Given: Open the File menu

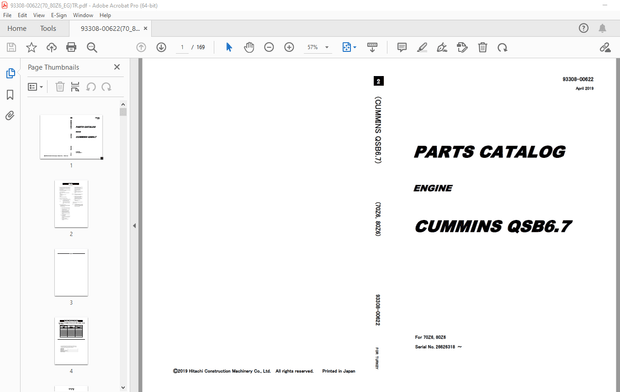Looking at the screenshot, I should click(x=7, y=15).
